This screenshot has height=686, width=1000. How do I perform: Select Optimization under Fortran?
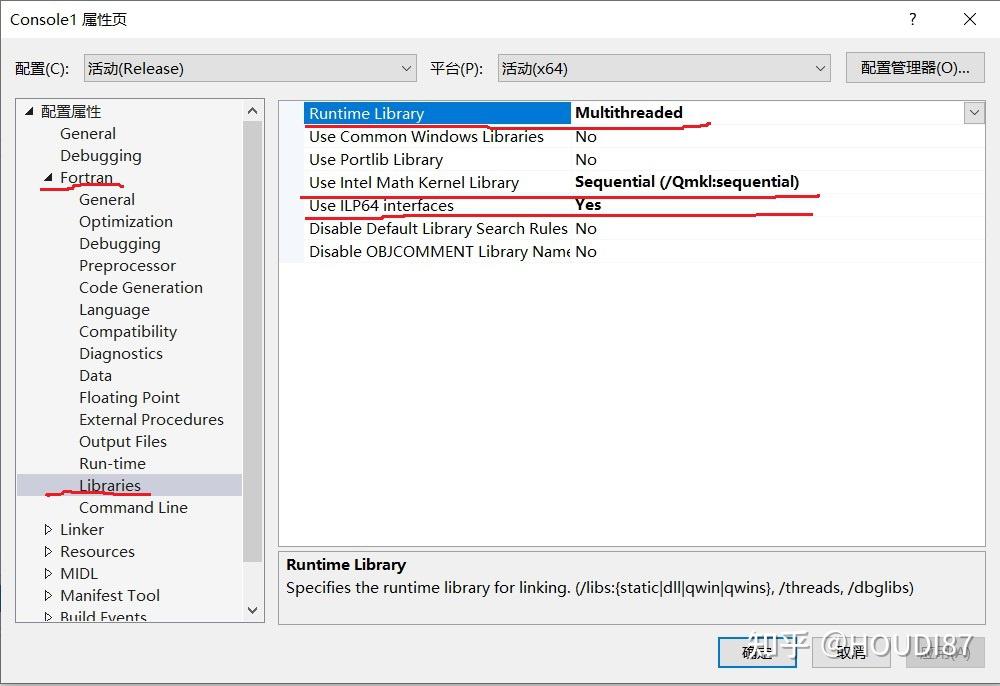[x=125, y=221]
